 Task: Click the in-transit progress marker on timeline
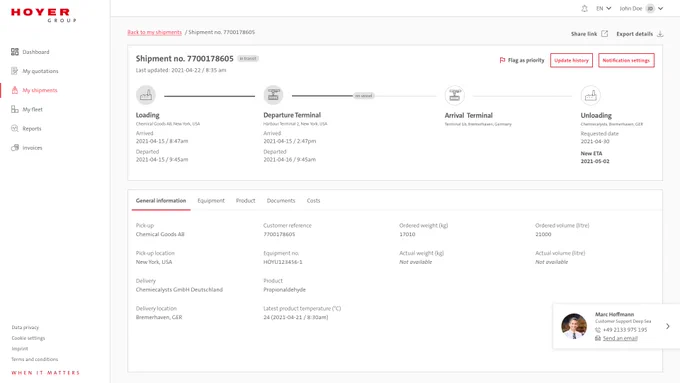pyautogui.click(x=363, y=95)
